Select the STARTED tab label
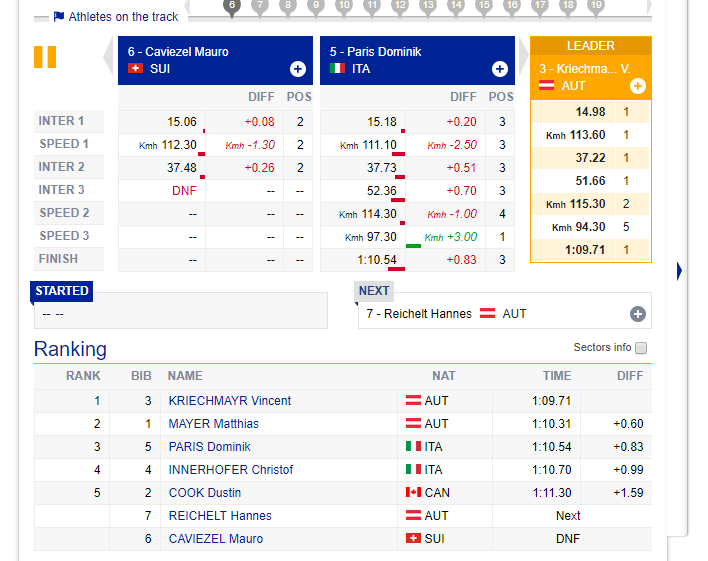 click(x=62, y=291)
